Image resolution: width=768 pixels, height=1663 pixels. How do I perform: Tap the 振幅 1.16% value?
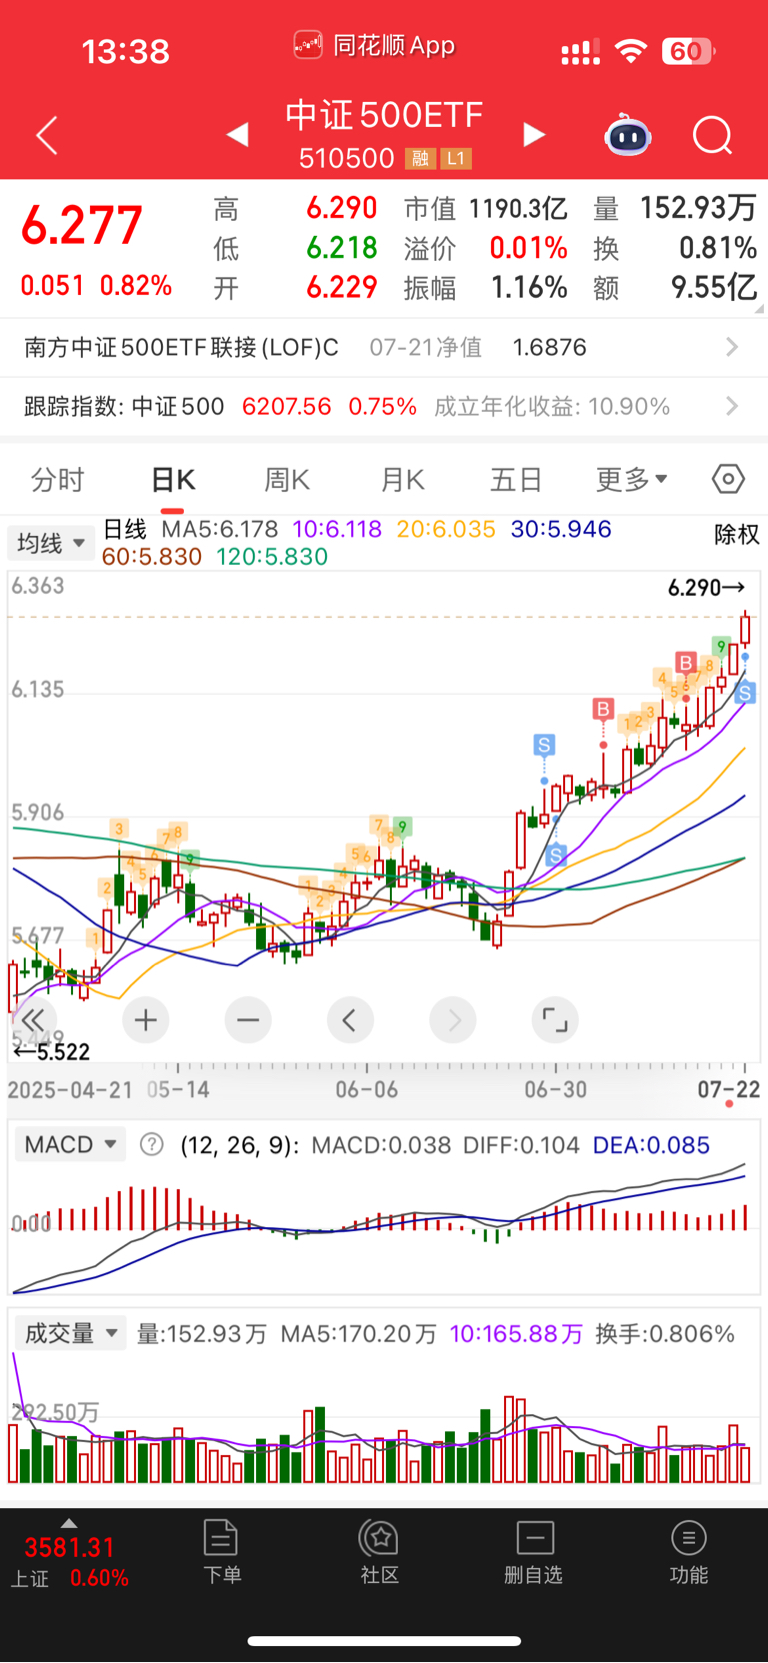point(529,288)
